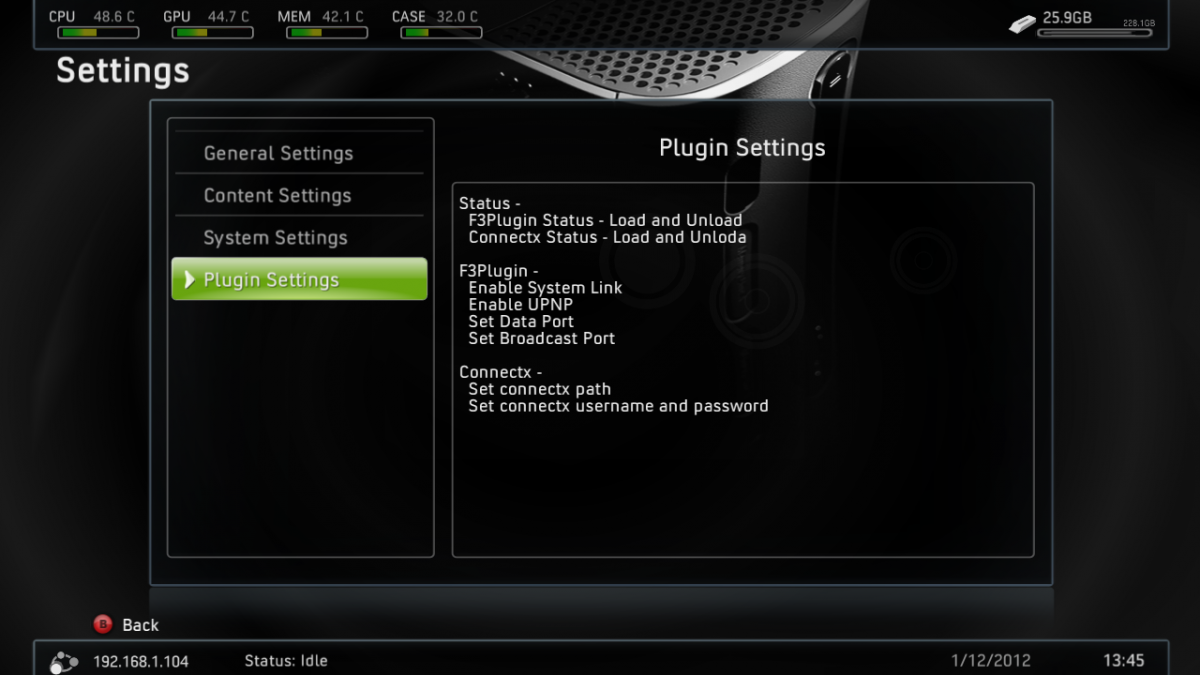Click the Back label

tap(140, 625)
